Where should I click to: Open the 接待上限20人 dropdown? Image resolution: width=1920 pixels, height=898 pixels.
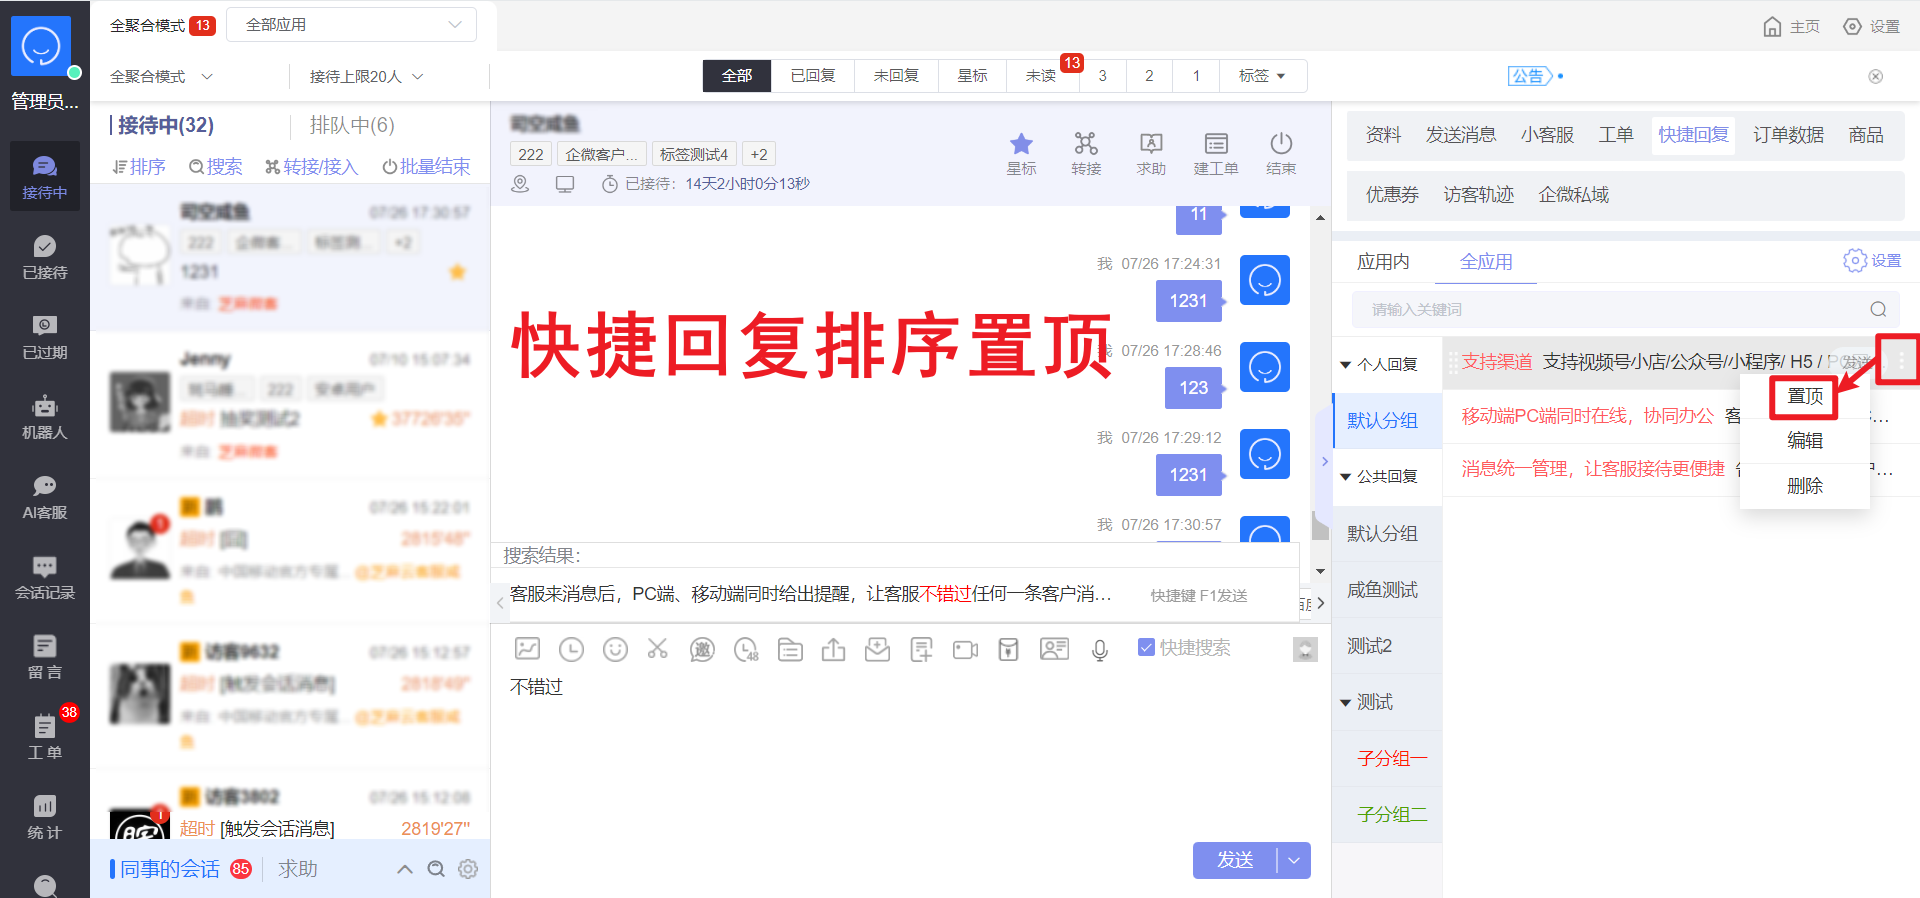tap(366, 77)
